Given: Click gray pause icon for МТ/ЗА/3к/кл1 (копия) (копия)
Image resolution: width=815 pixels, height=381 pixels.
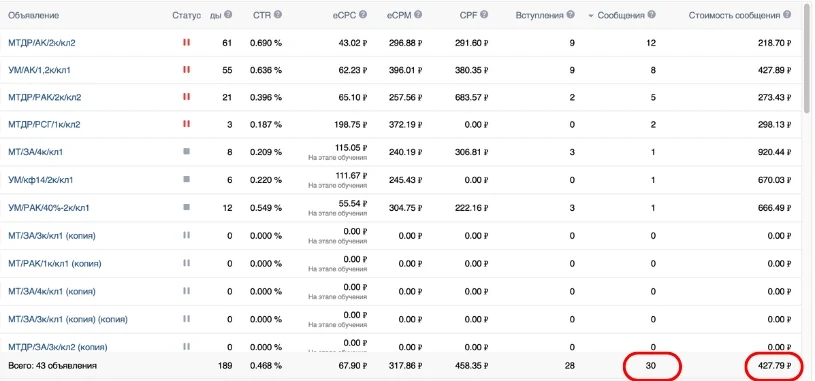Looking at the screenshot, I should [x=186, y=318].
